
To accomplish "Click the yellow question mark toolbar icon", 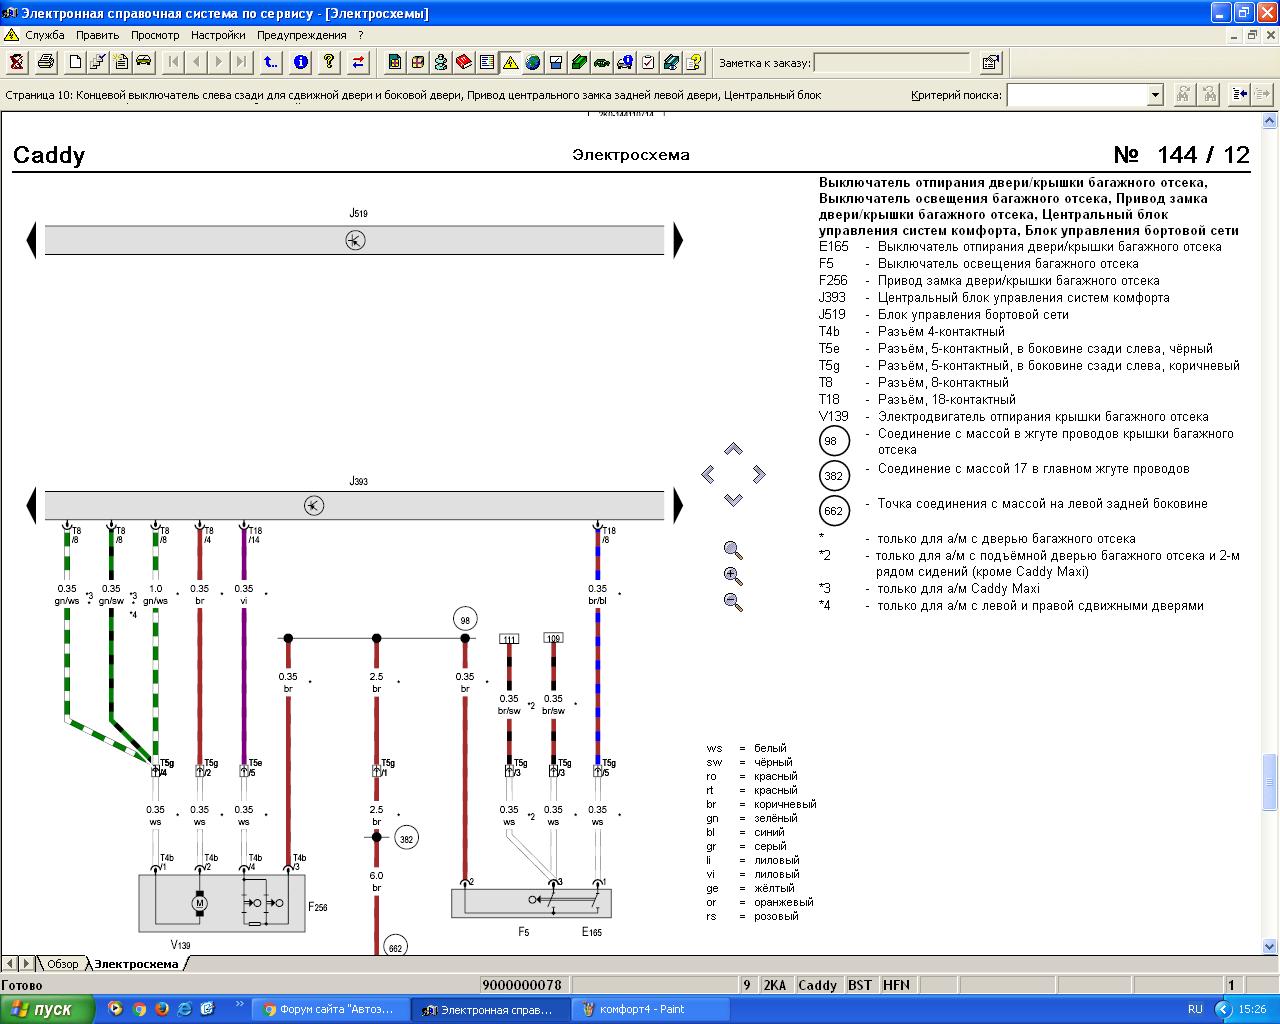I will [x=329, y=62].
